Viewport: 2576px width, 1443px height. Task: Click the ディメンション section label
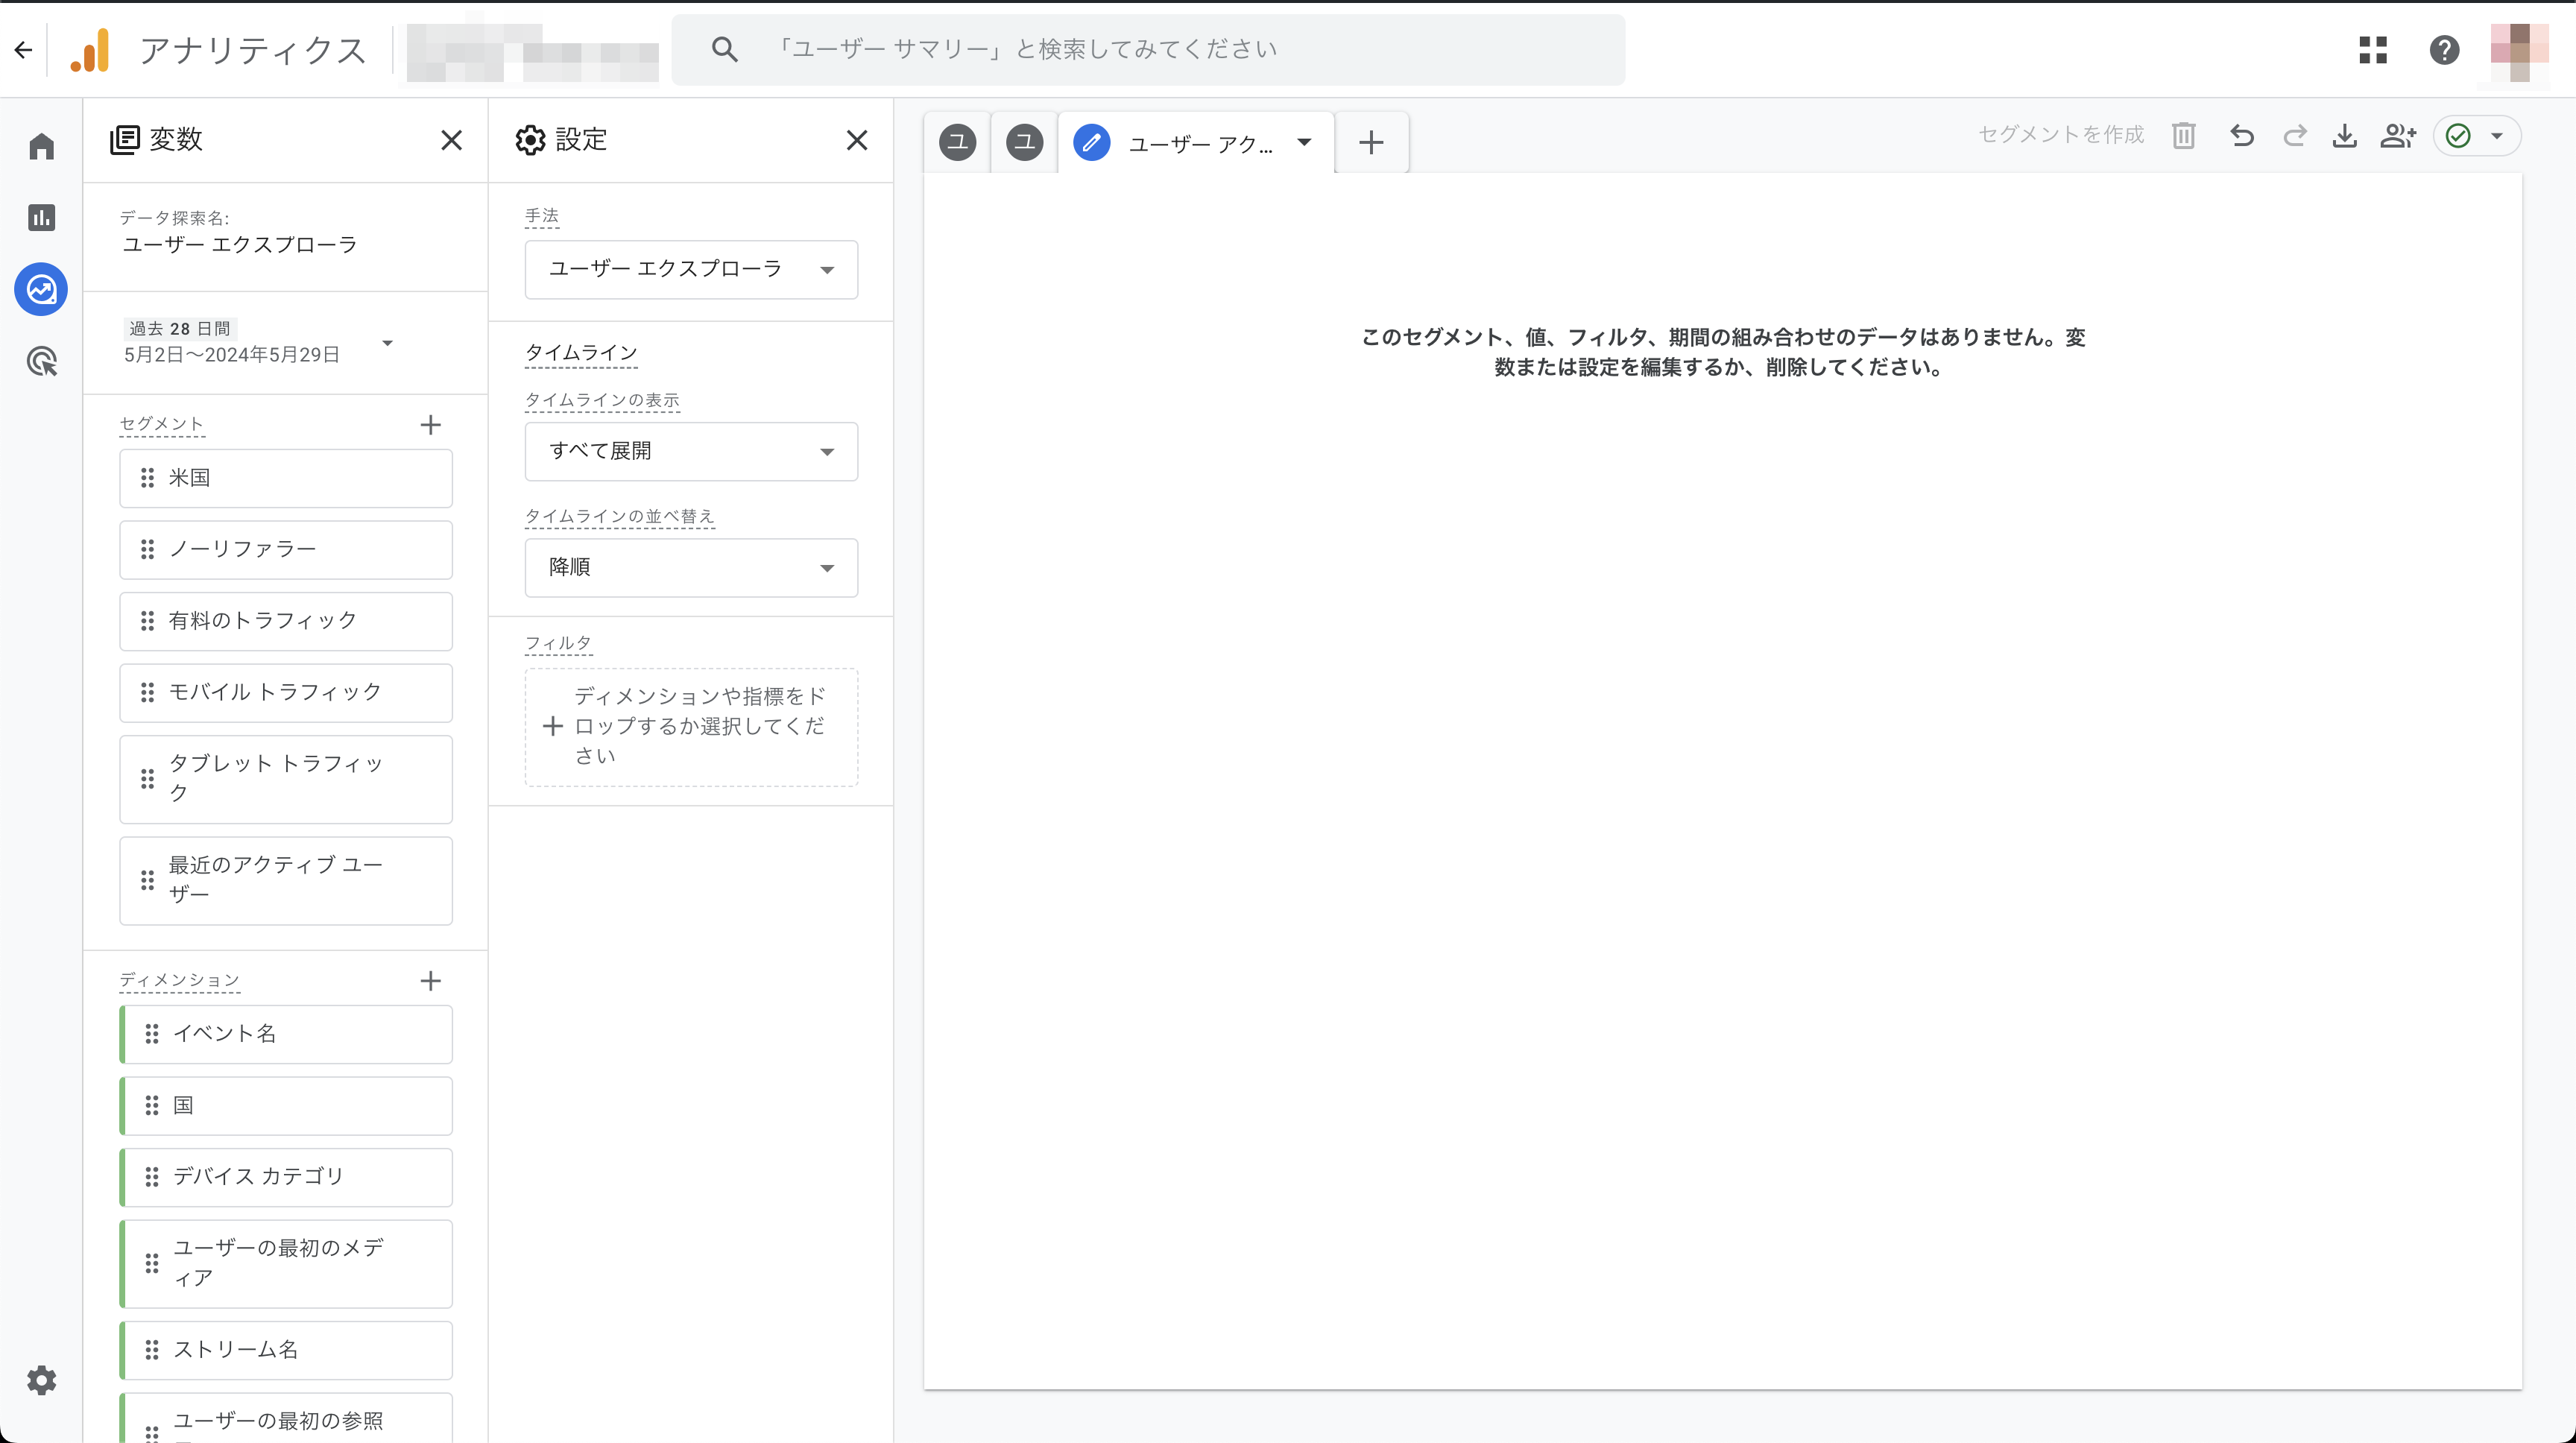(x=180, y=980)
